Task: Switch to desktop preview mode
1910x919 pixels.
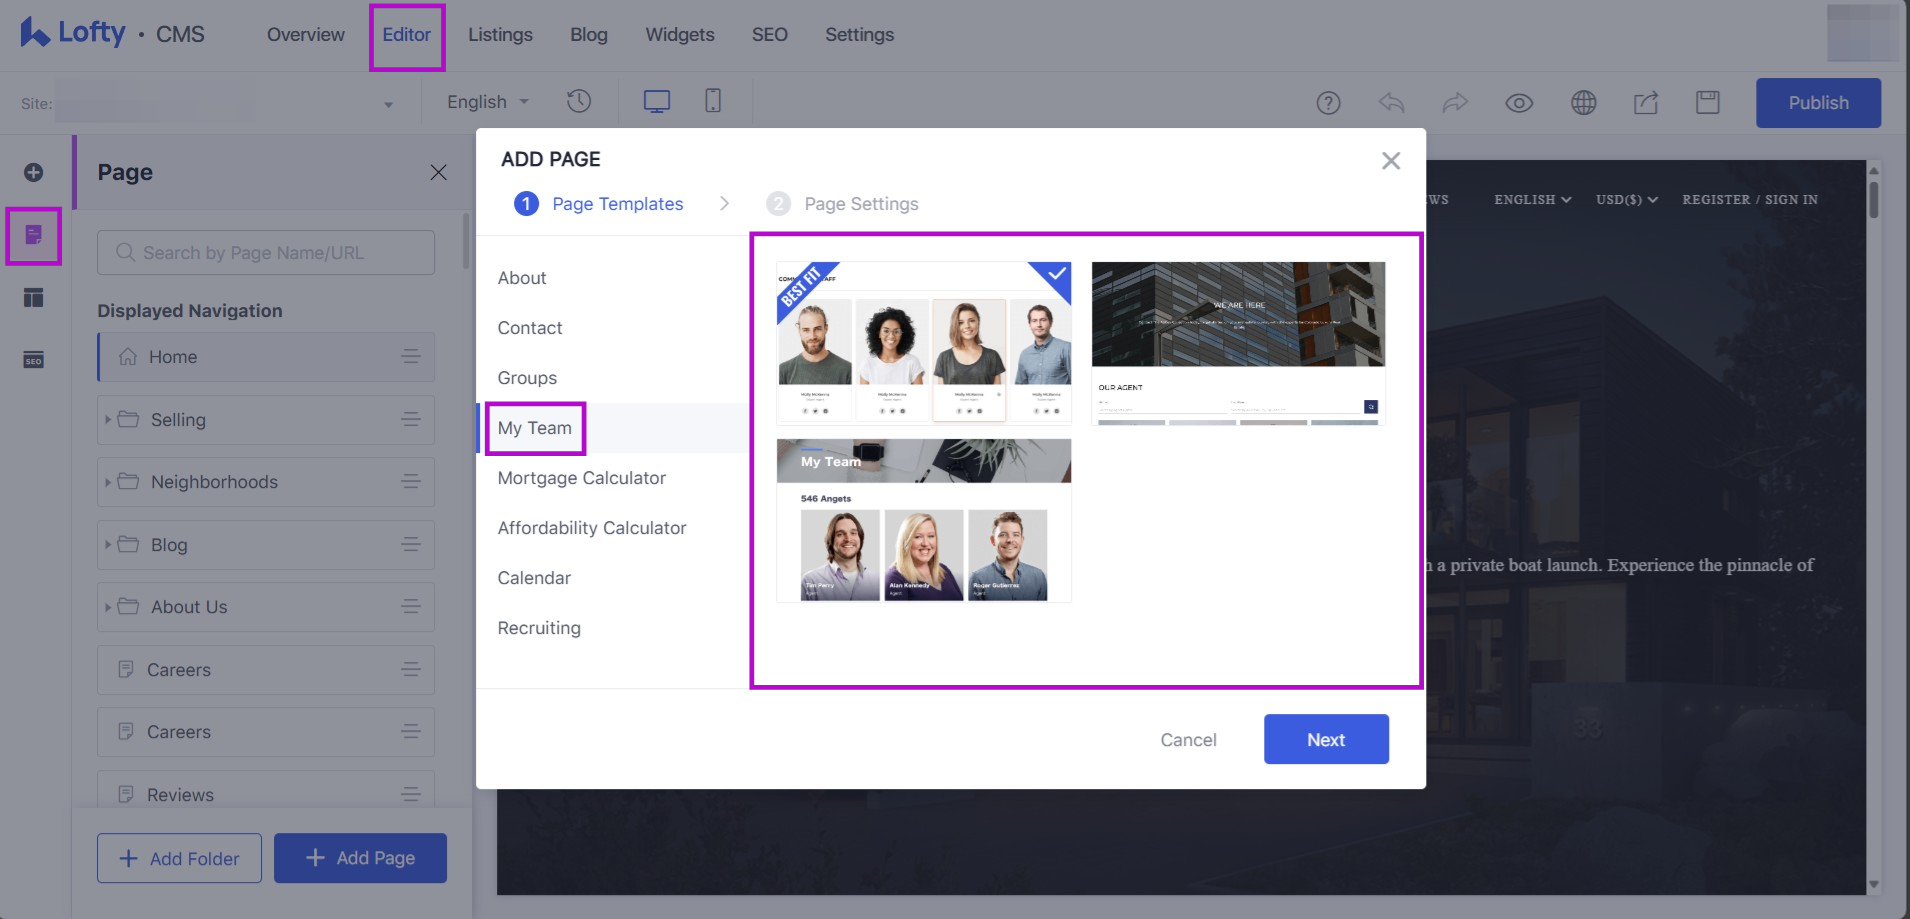Action: point(656,101)
